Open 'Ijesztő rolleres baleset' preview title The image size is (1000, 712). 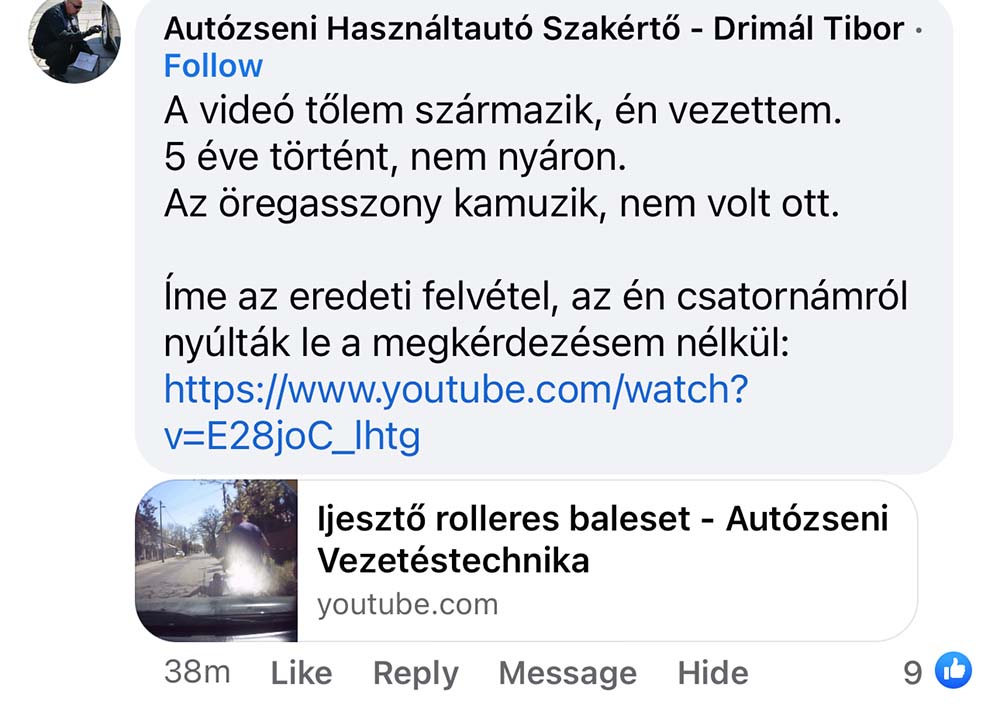[602, 539]
